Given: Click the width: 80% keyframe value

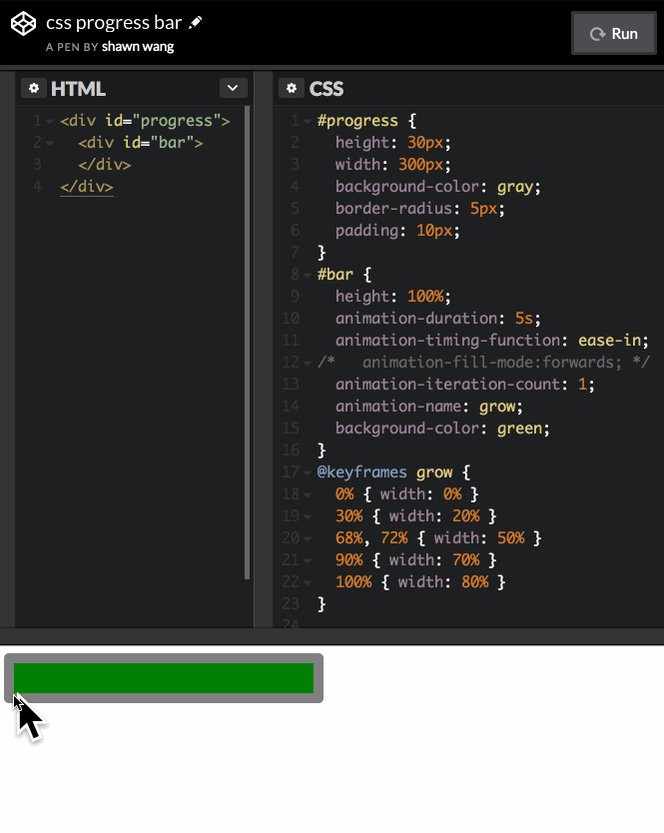Looking at the screenshot, I should (x=443, y=582).
